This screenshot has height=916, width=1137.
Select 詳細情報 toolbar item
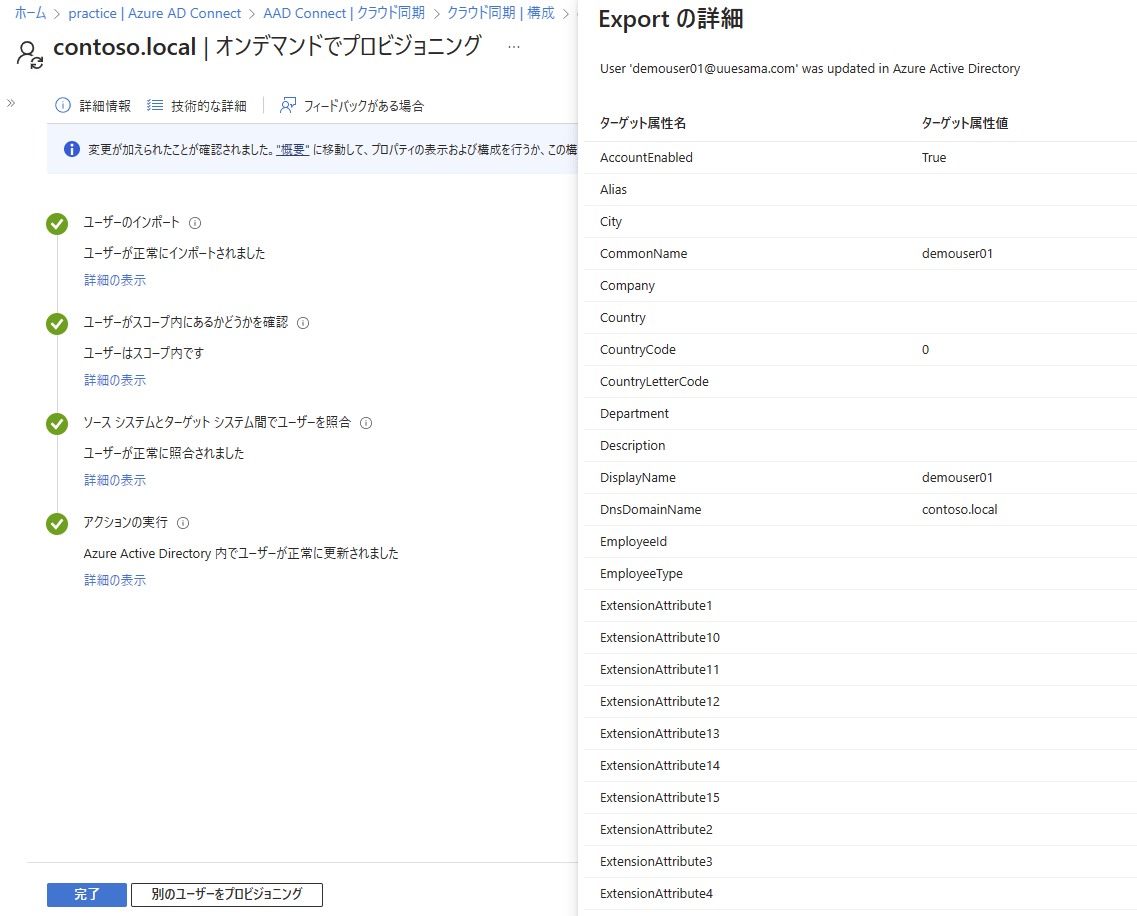point(94,106)
